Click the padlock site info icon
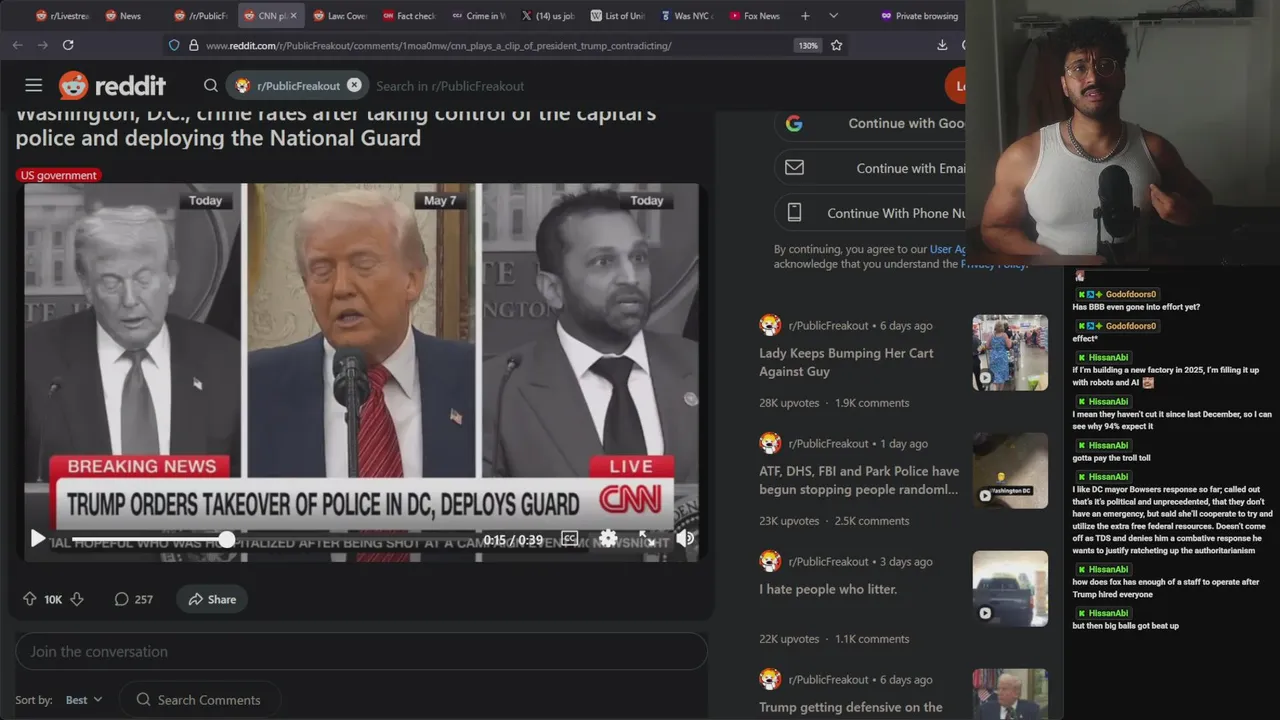Image resolution: width=1280 pixels, height=720 pixels. tap(192, 45)
